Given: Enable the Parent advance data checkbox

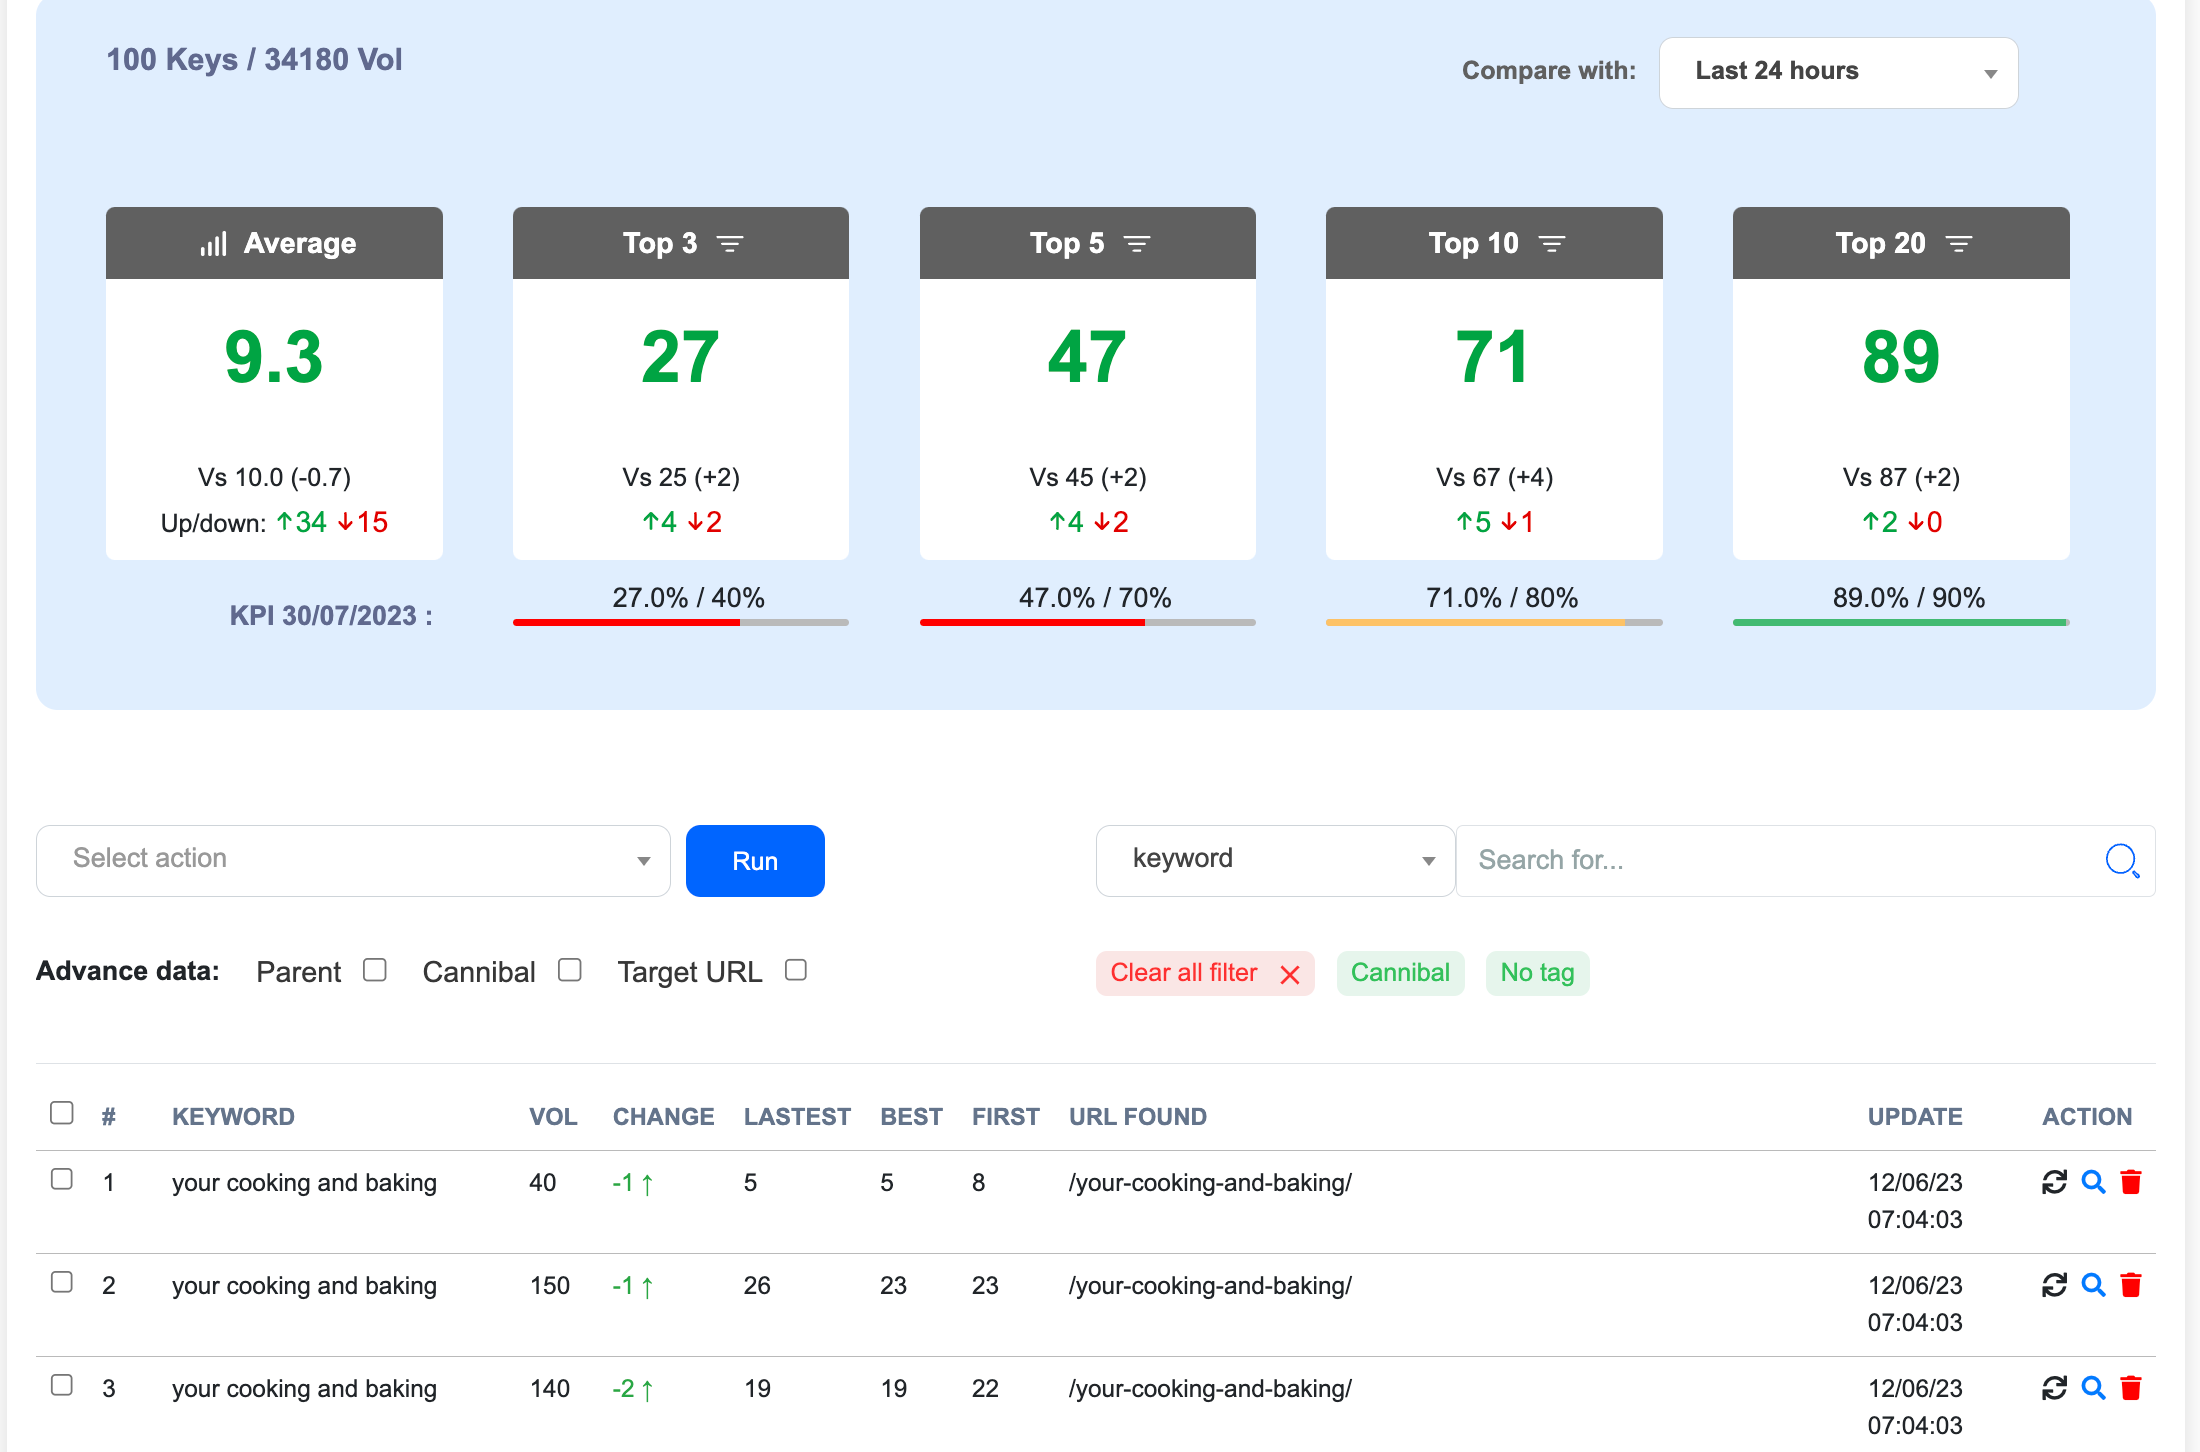Looking at the screenshot, I should (375, 970).
